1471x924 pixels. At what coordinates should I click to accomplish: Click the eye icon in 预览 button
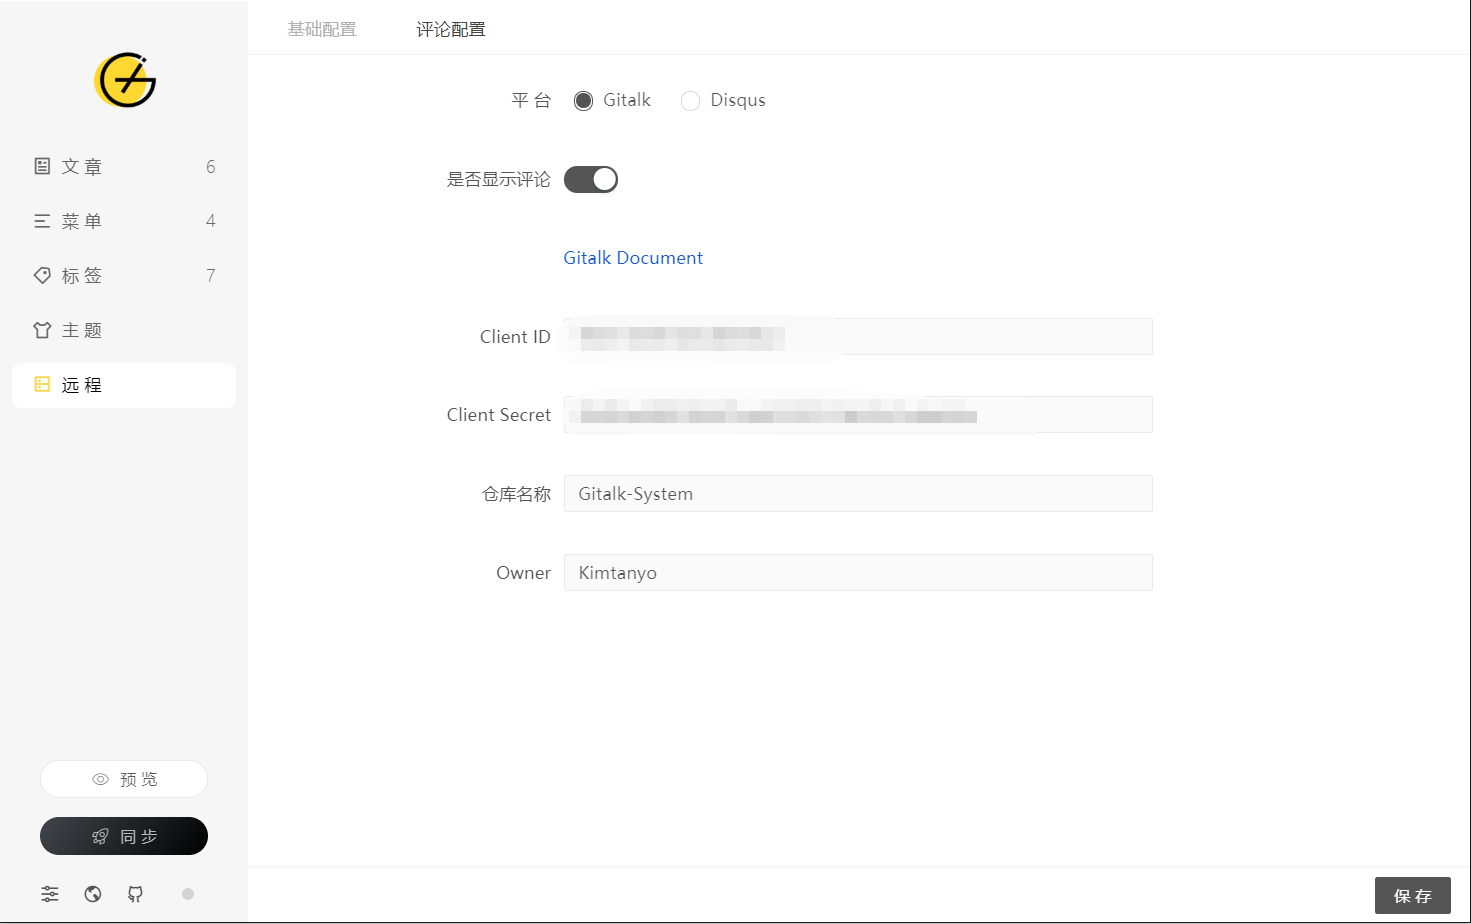[x=100, y=779]
